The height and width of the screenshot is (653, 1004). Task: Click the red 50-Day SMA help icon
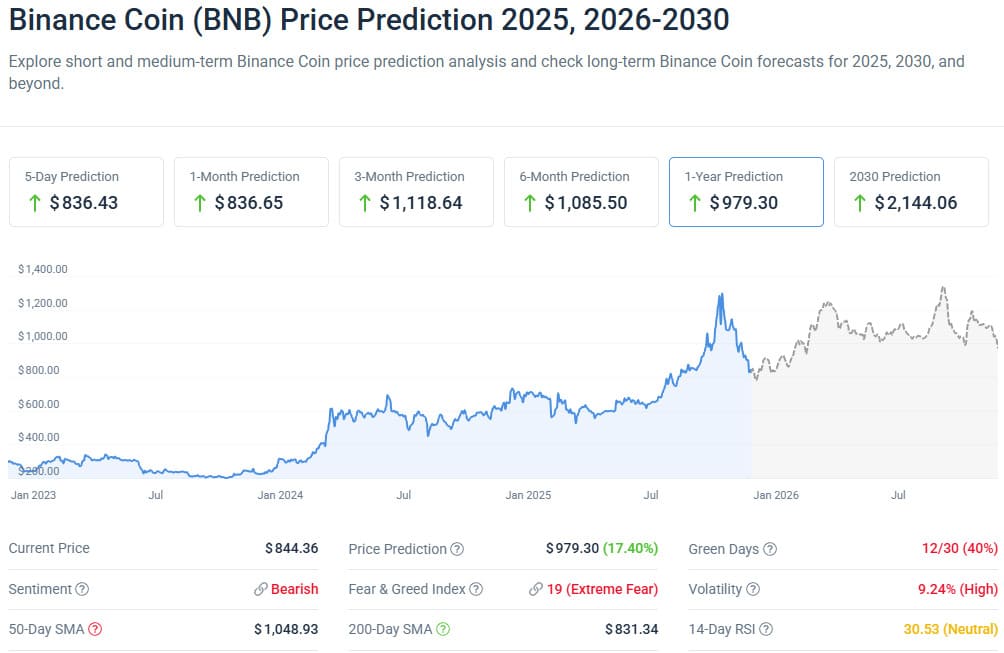click(94, 629)
